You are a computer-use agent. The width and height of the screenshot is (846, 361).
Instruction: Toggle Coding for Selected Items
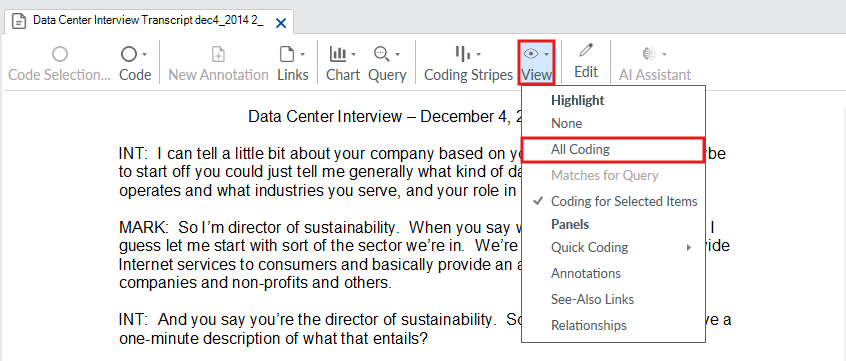tap(613, 201)
